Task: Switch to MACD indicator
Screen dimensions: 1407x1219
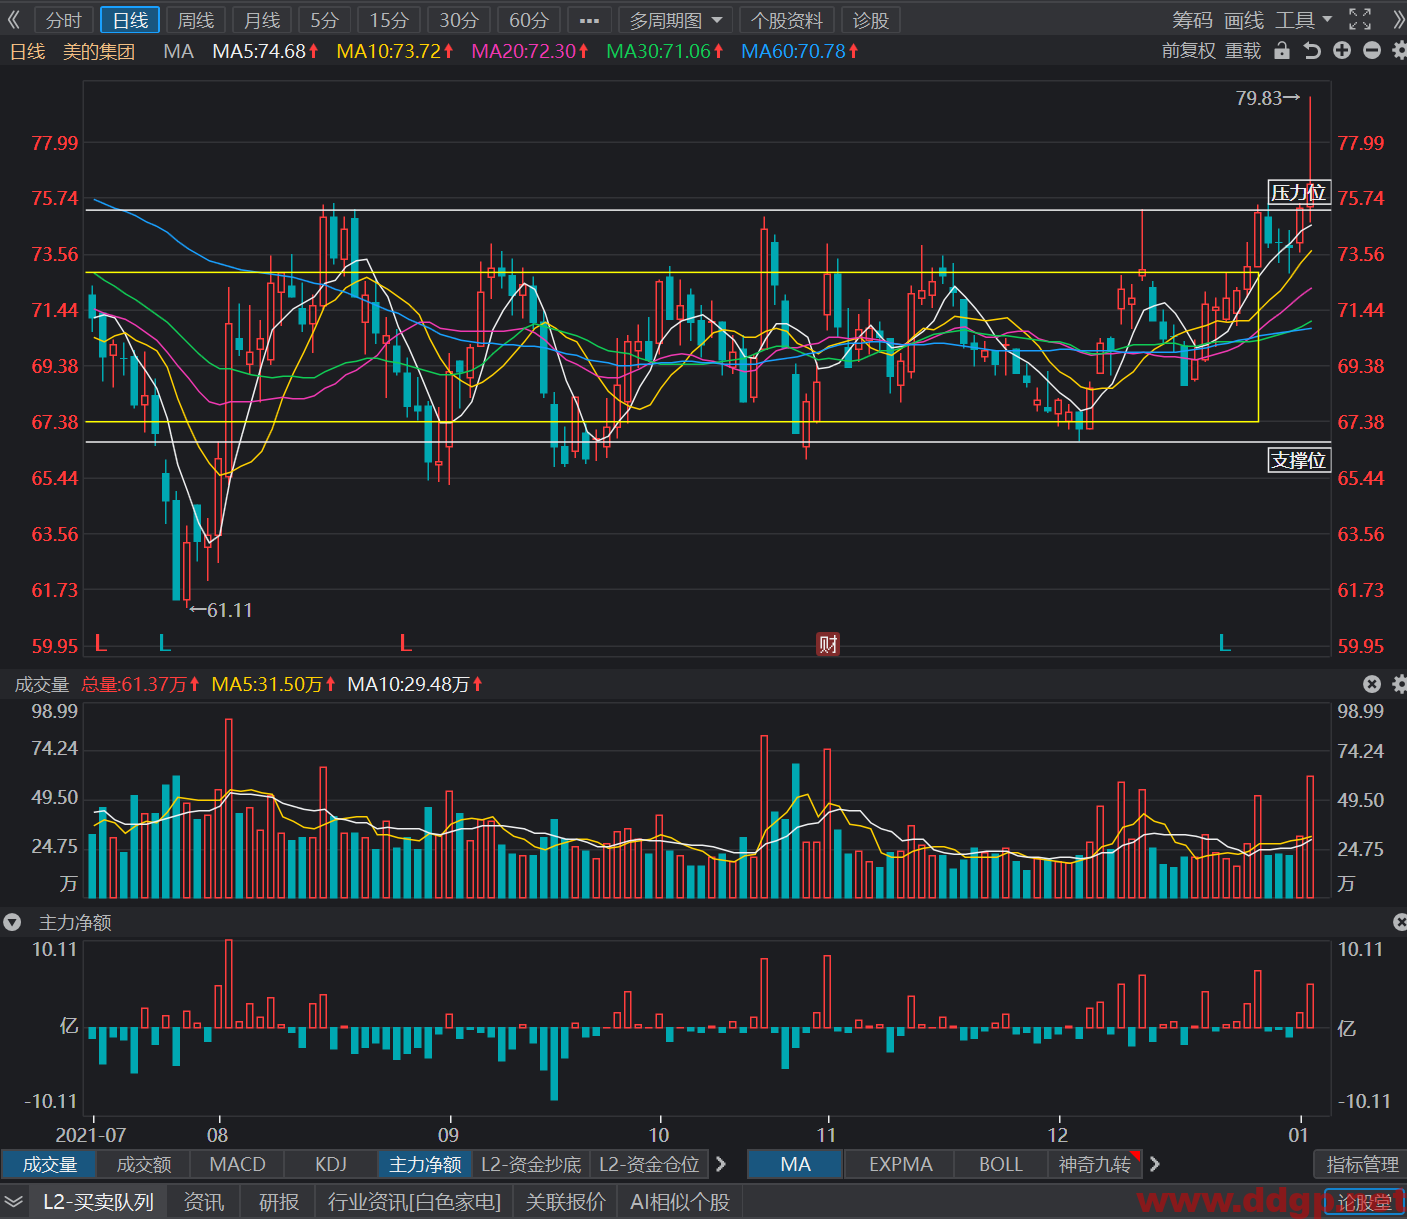Action: point(237,1164)
